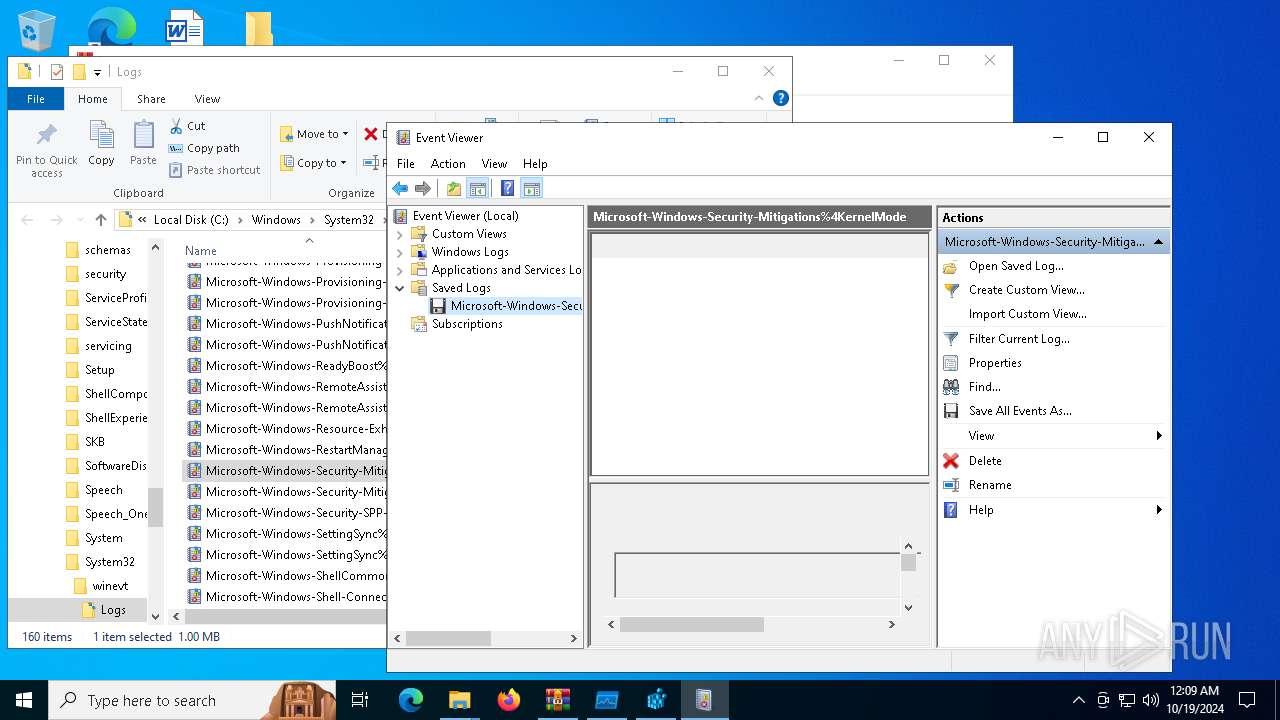Click the red Delete action
The height and width of the screenshot is (720, 1280).
click(x=985, y=461)
